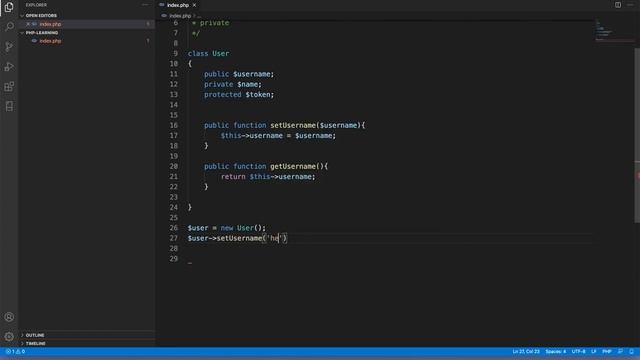Open editor more actions ellipsis
The height and width of the screenshot is (360, 640).
coord(630,5)
